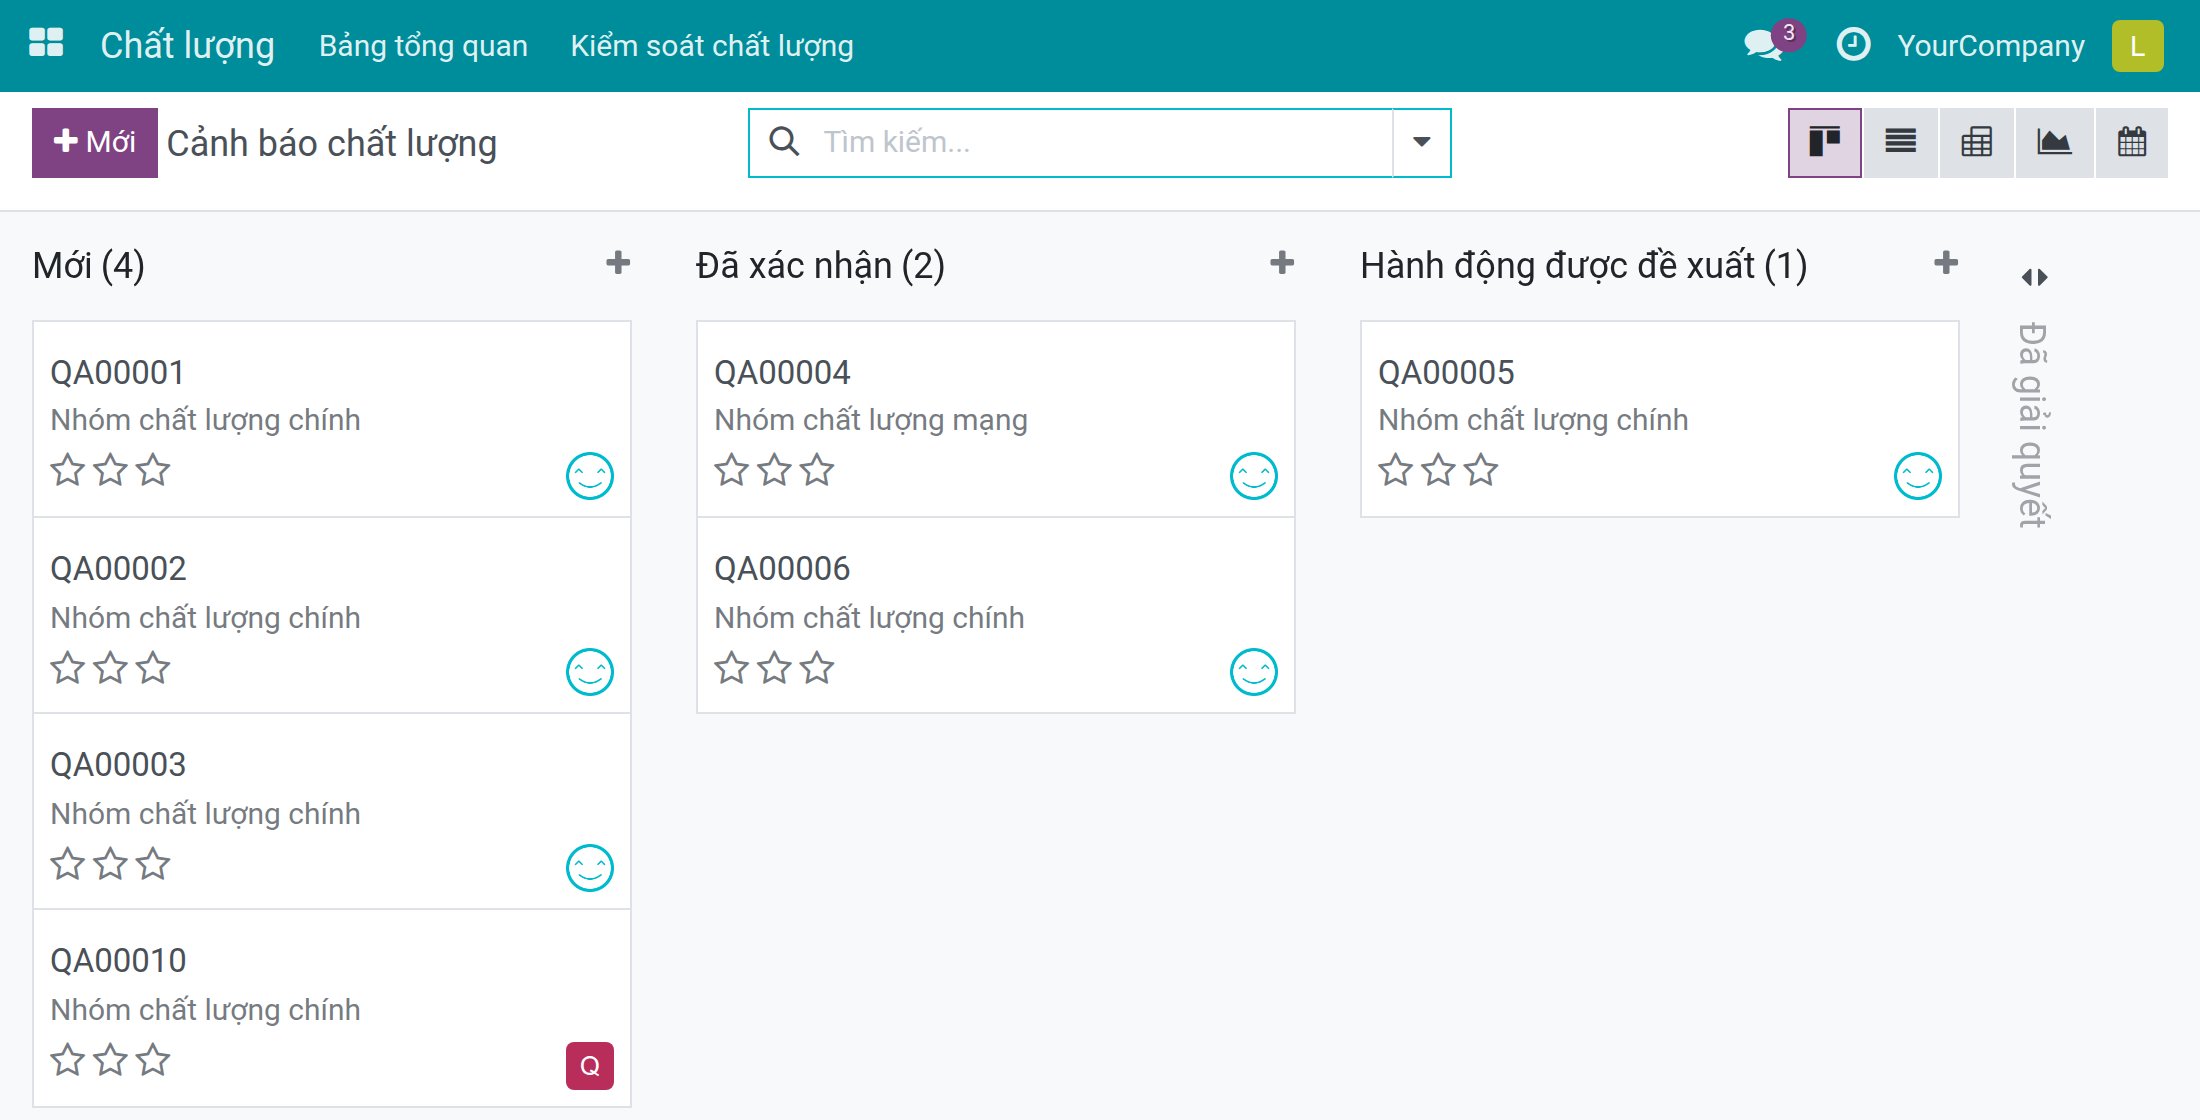Open the Kiểm soát chất lượng menu

pos(712,46)
